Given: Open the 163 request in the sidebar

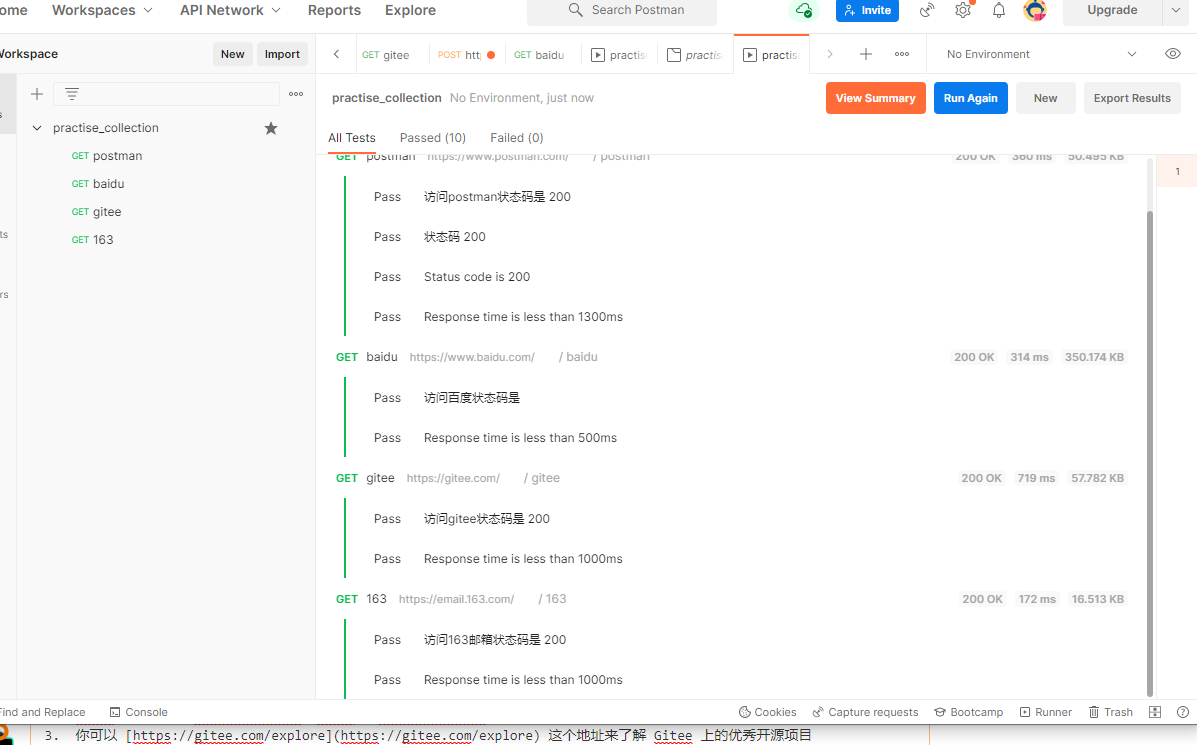Looking at the screenshot, I should click(x=92, y=240).
